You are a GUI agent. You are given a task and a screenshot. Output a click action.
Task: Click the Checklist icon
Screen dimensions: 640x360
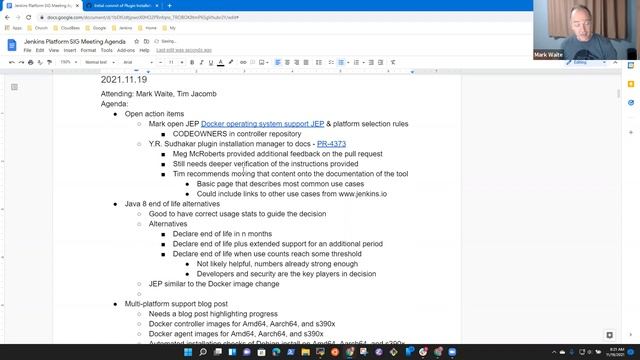coord(331,62)
